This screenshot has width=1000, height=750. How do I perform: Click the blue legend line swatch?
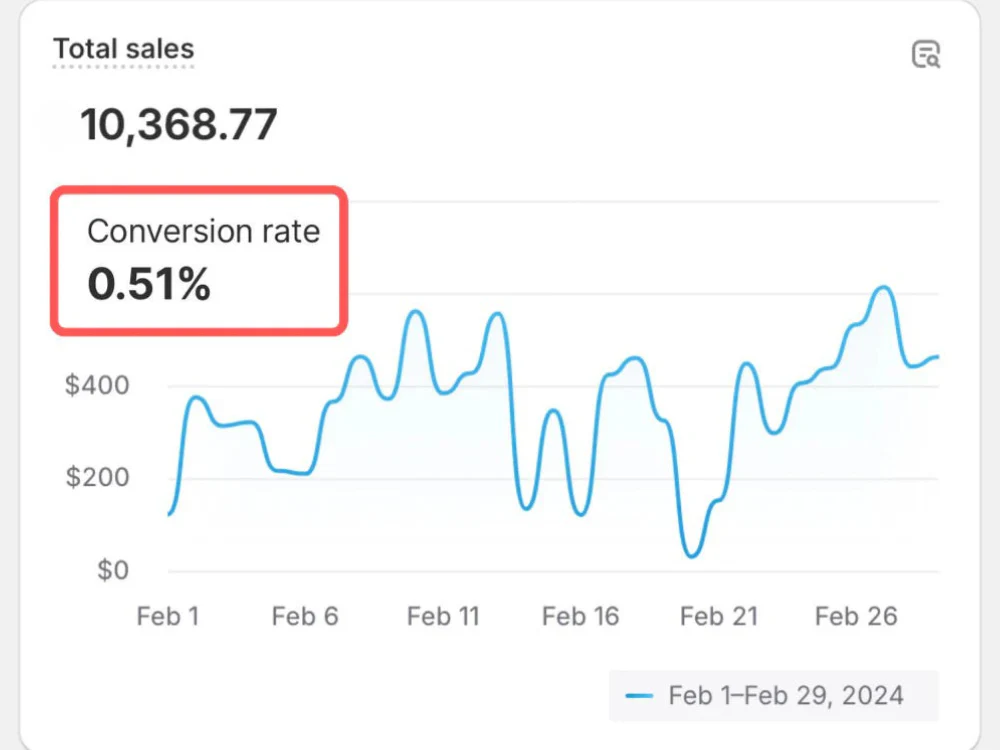tap(638, 696)
